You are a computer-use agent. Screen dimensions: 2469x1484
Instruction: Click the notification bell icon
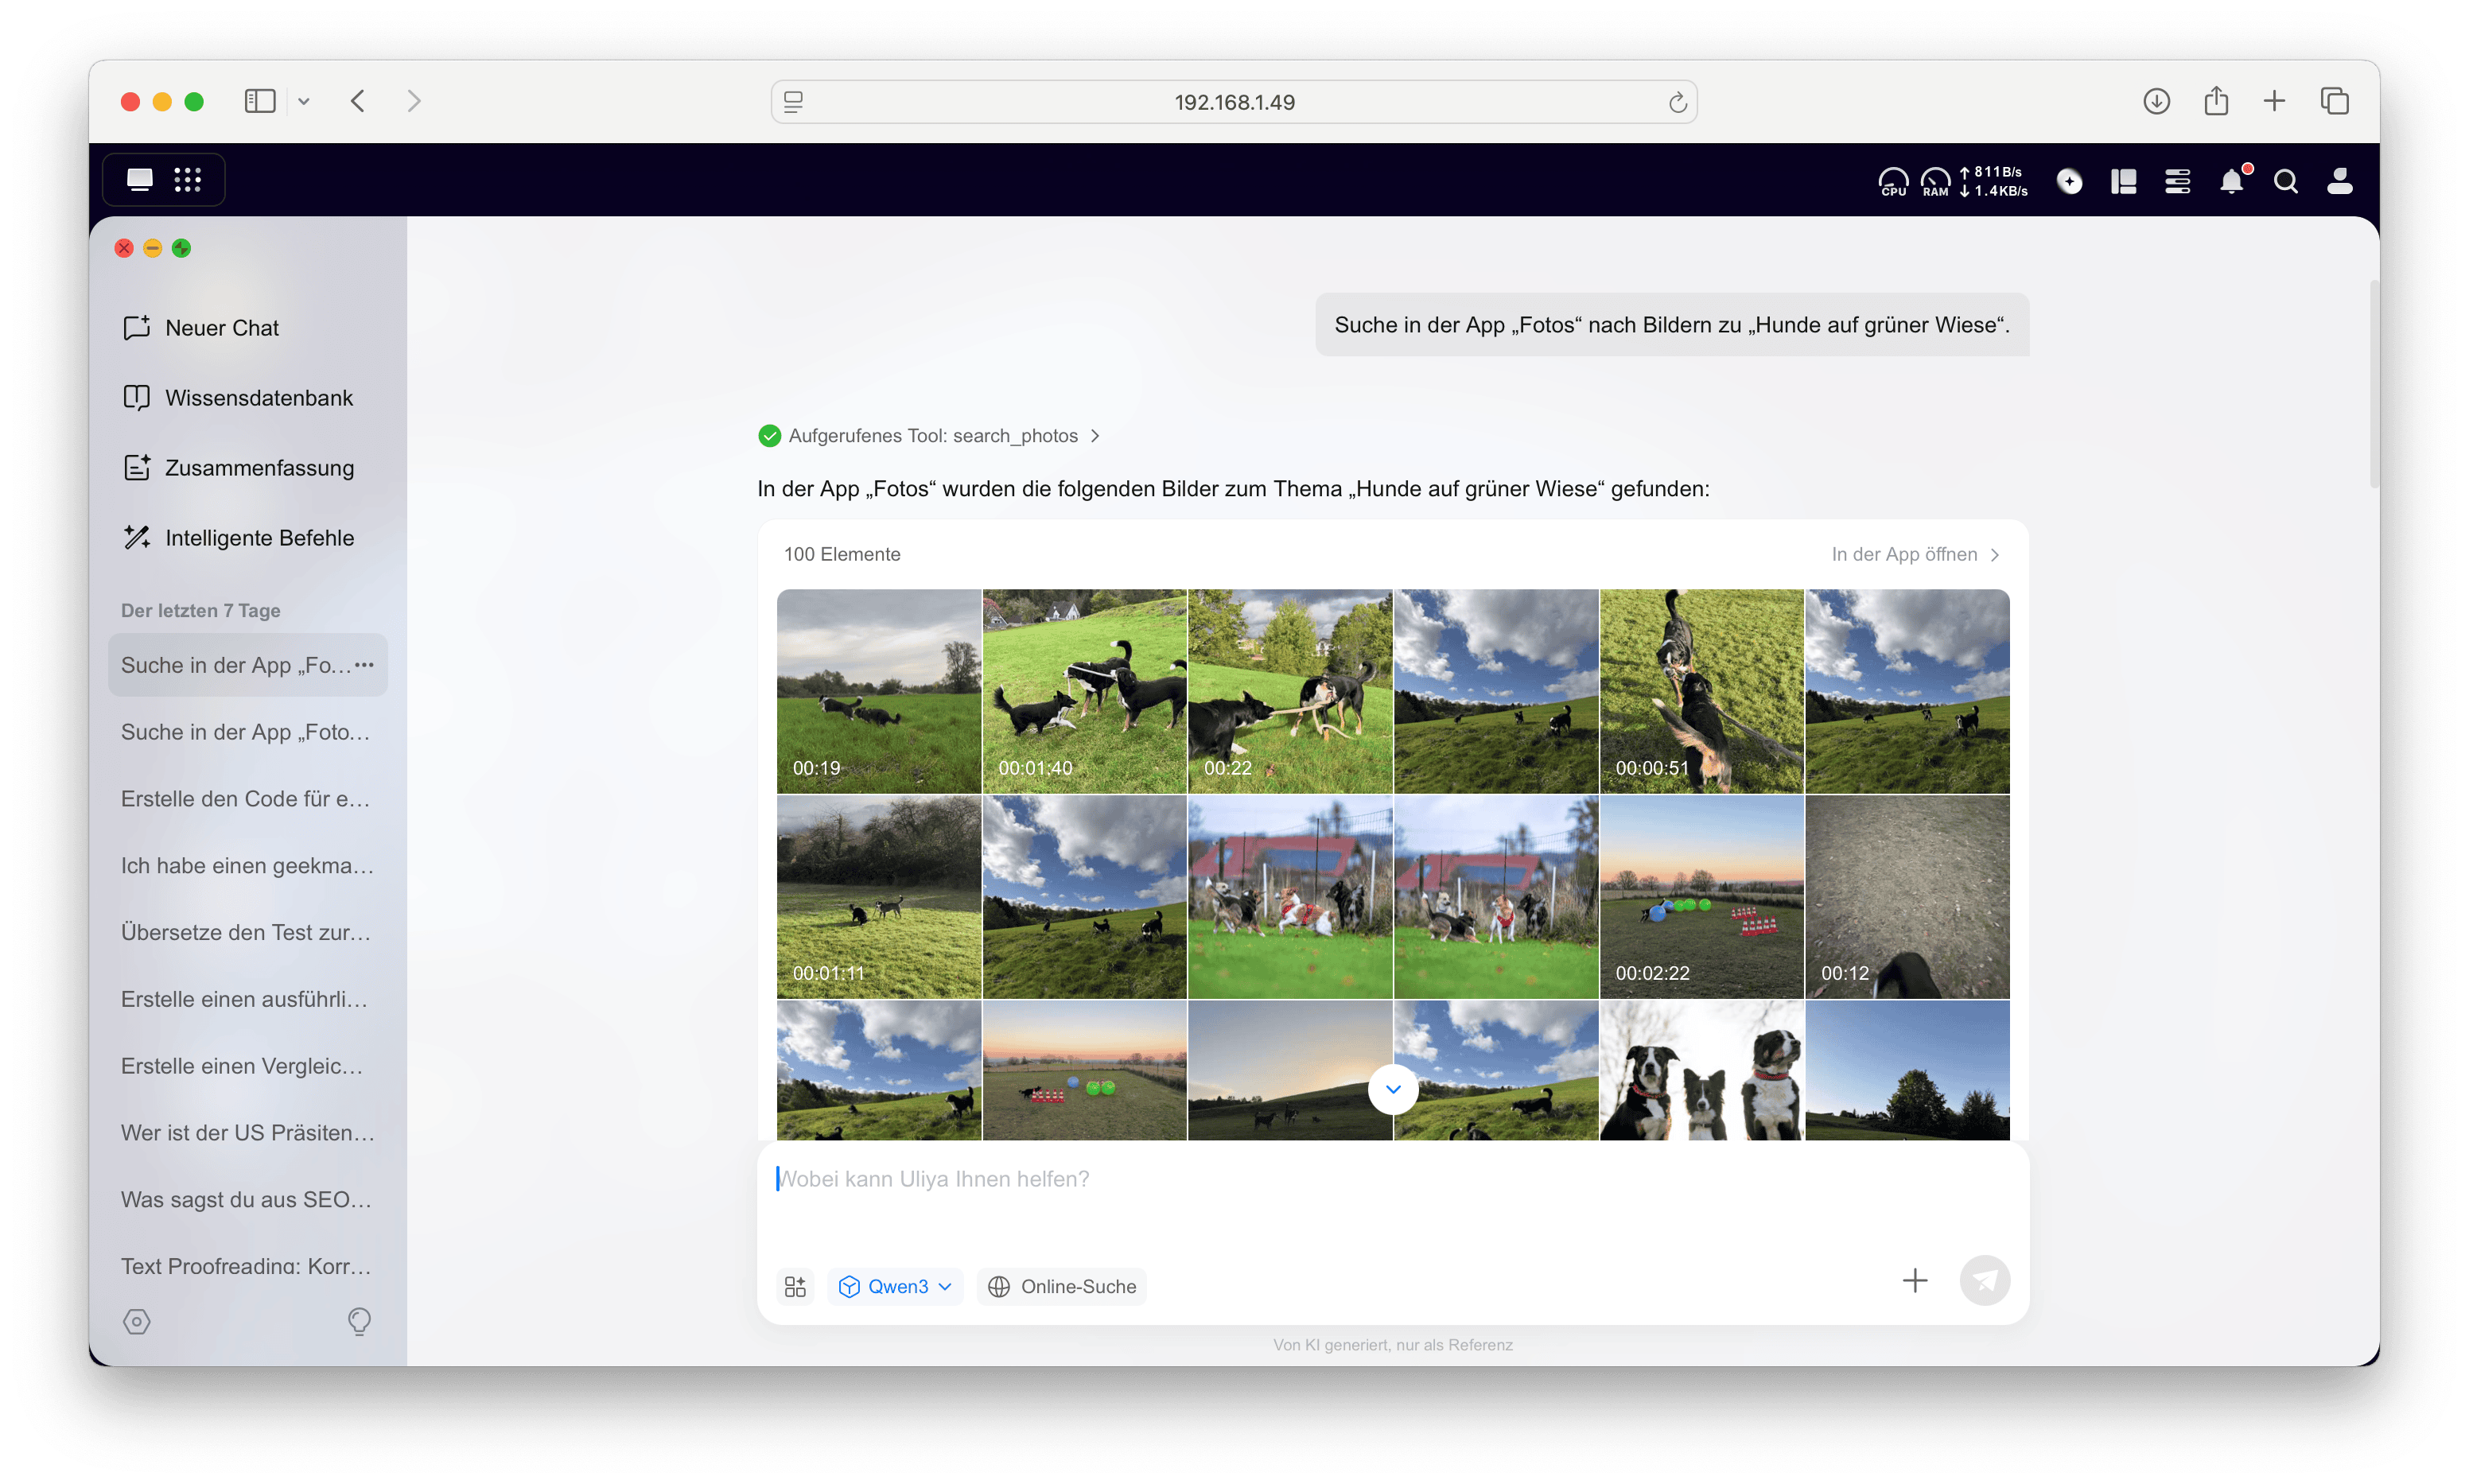point(2230,181)
